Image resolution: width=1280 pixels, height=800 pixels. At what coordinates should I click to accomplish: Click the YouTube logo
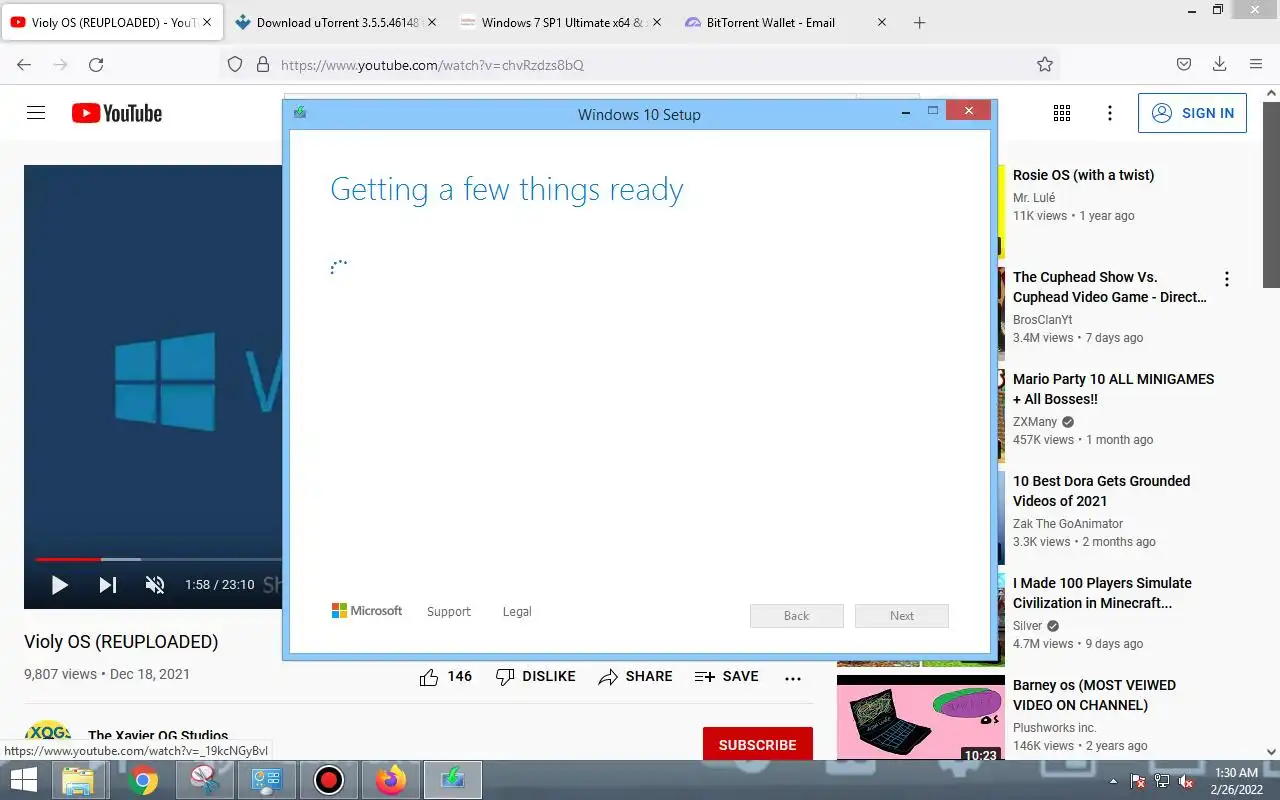coord(117,113)
